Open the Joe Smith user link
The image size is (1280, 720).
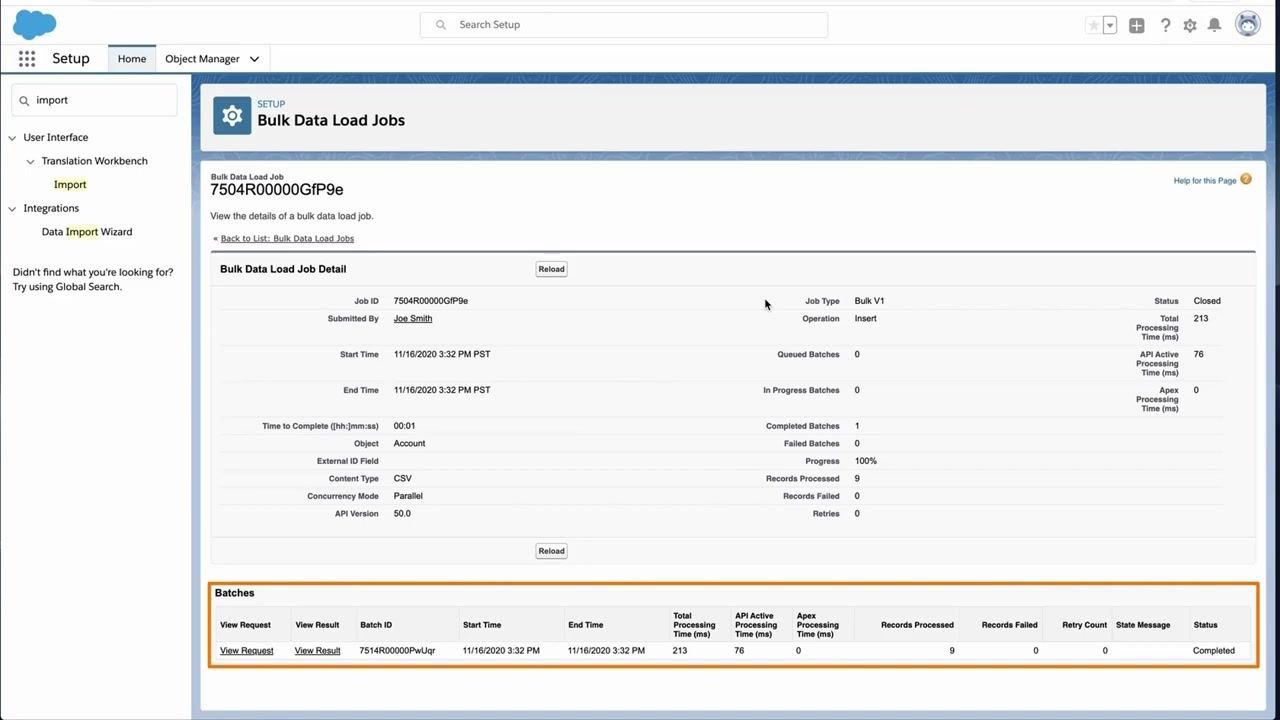point(413,319)
